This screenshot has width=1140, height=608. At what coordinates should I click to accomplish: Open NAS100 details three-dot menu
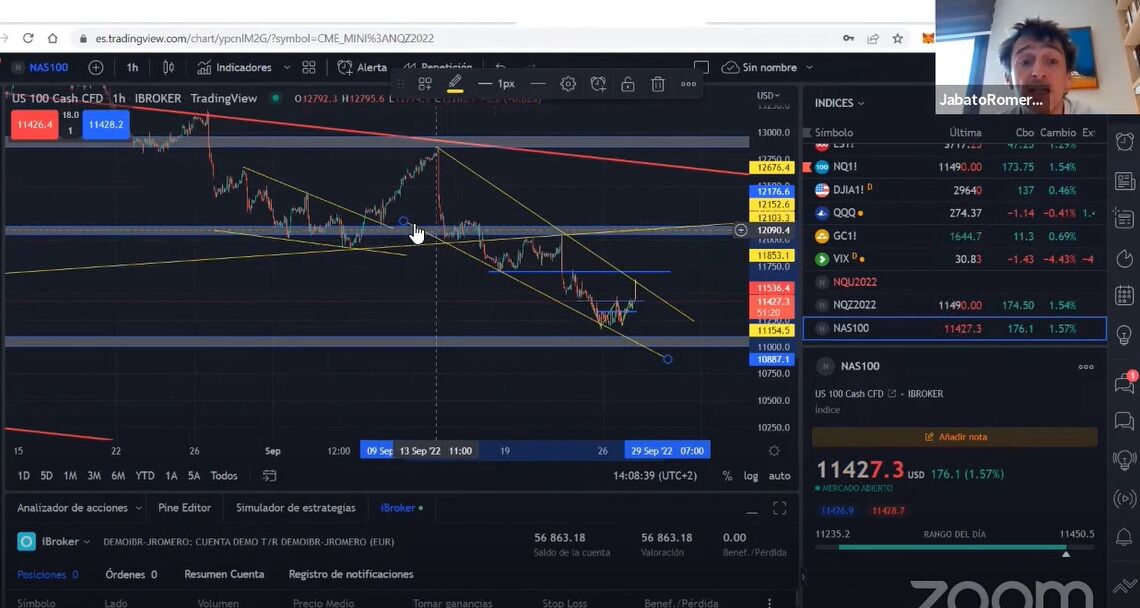point(1085,367)
